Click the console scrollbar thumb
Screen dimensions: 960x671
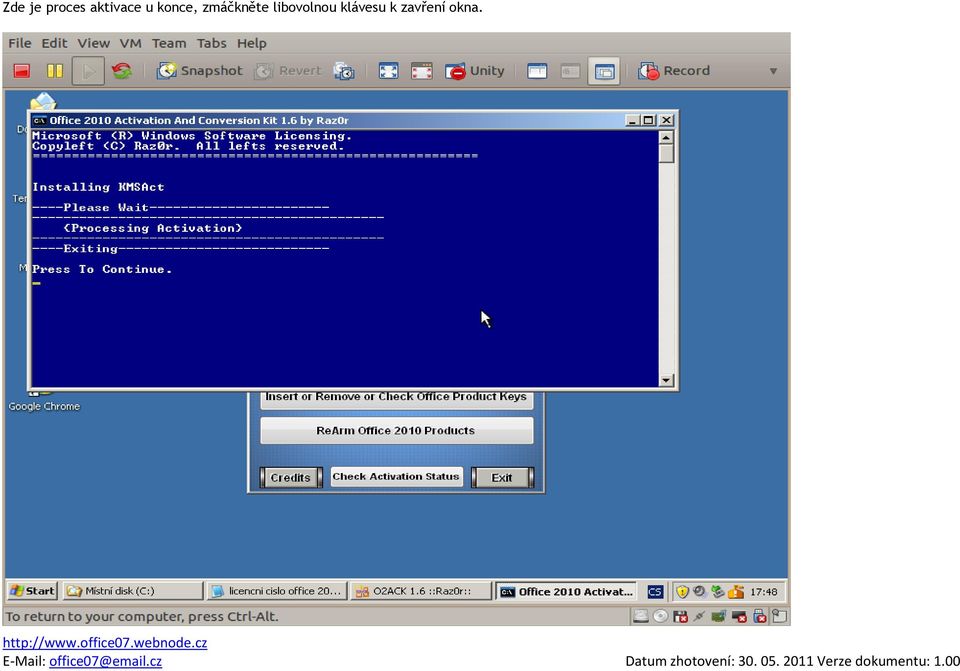click(666, 153)
